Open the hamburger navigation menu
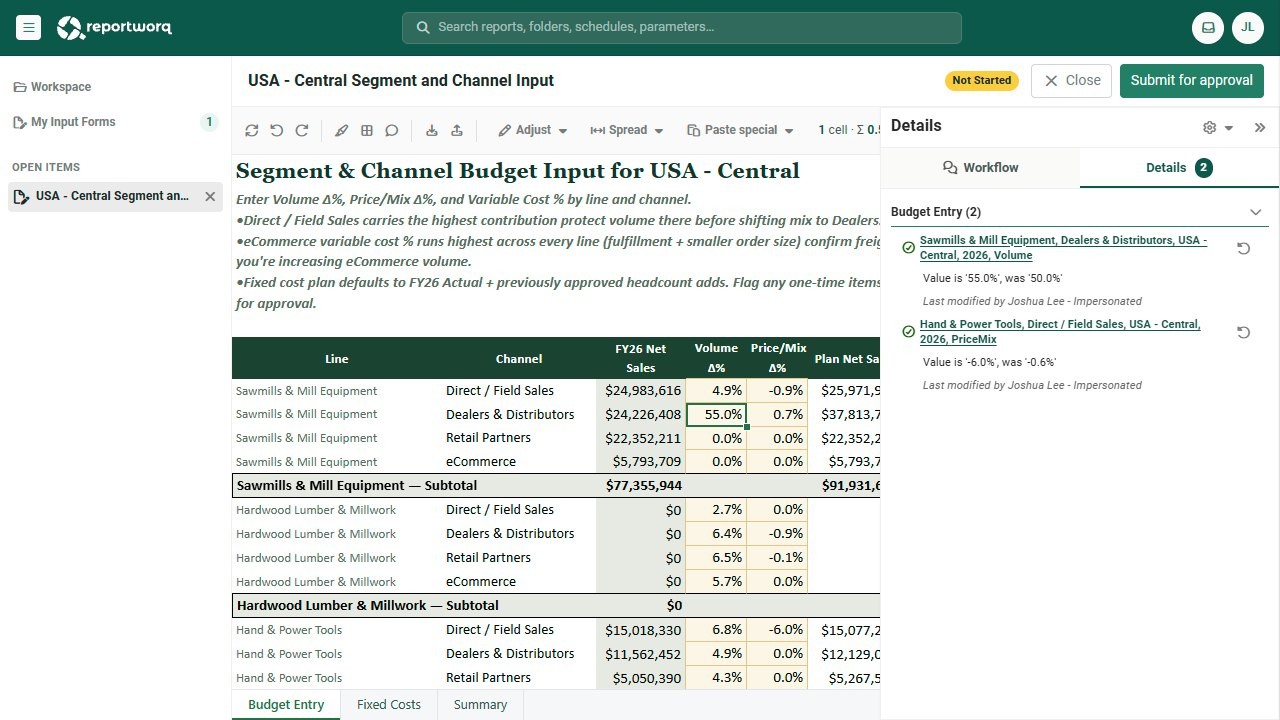Screen dimensions: 1280x720 pos(29,28)
